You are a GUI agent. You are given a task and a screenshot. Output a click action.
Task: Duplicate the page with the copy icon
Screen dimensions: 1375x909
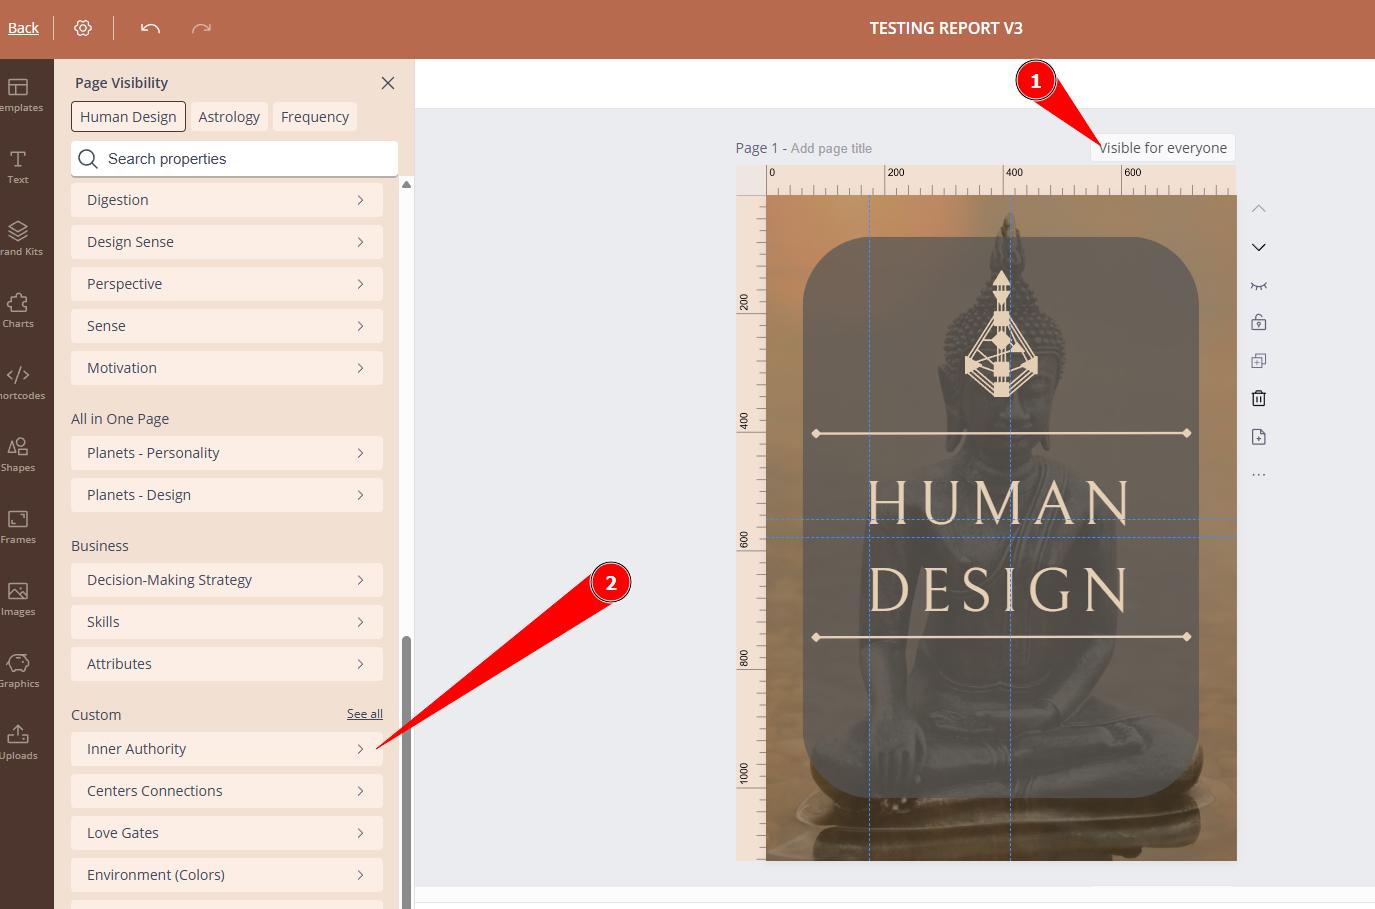[1259, 361]
